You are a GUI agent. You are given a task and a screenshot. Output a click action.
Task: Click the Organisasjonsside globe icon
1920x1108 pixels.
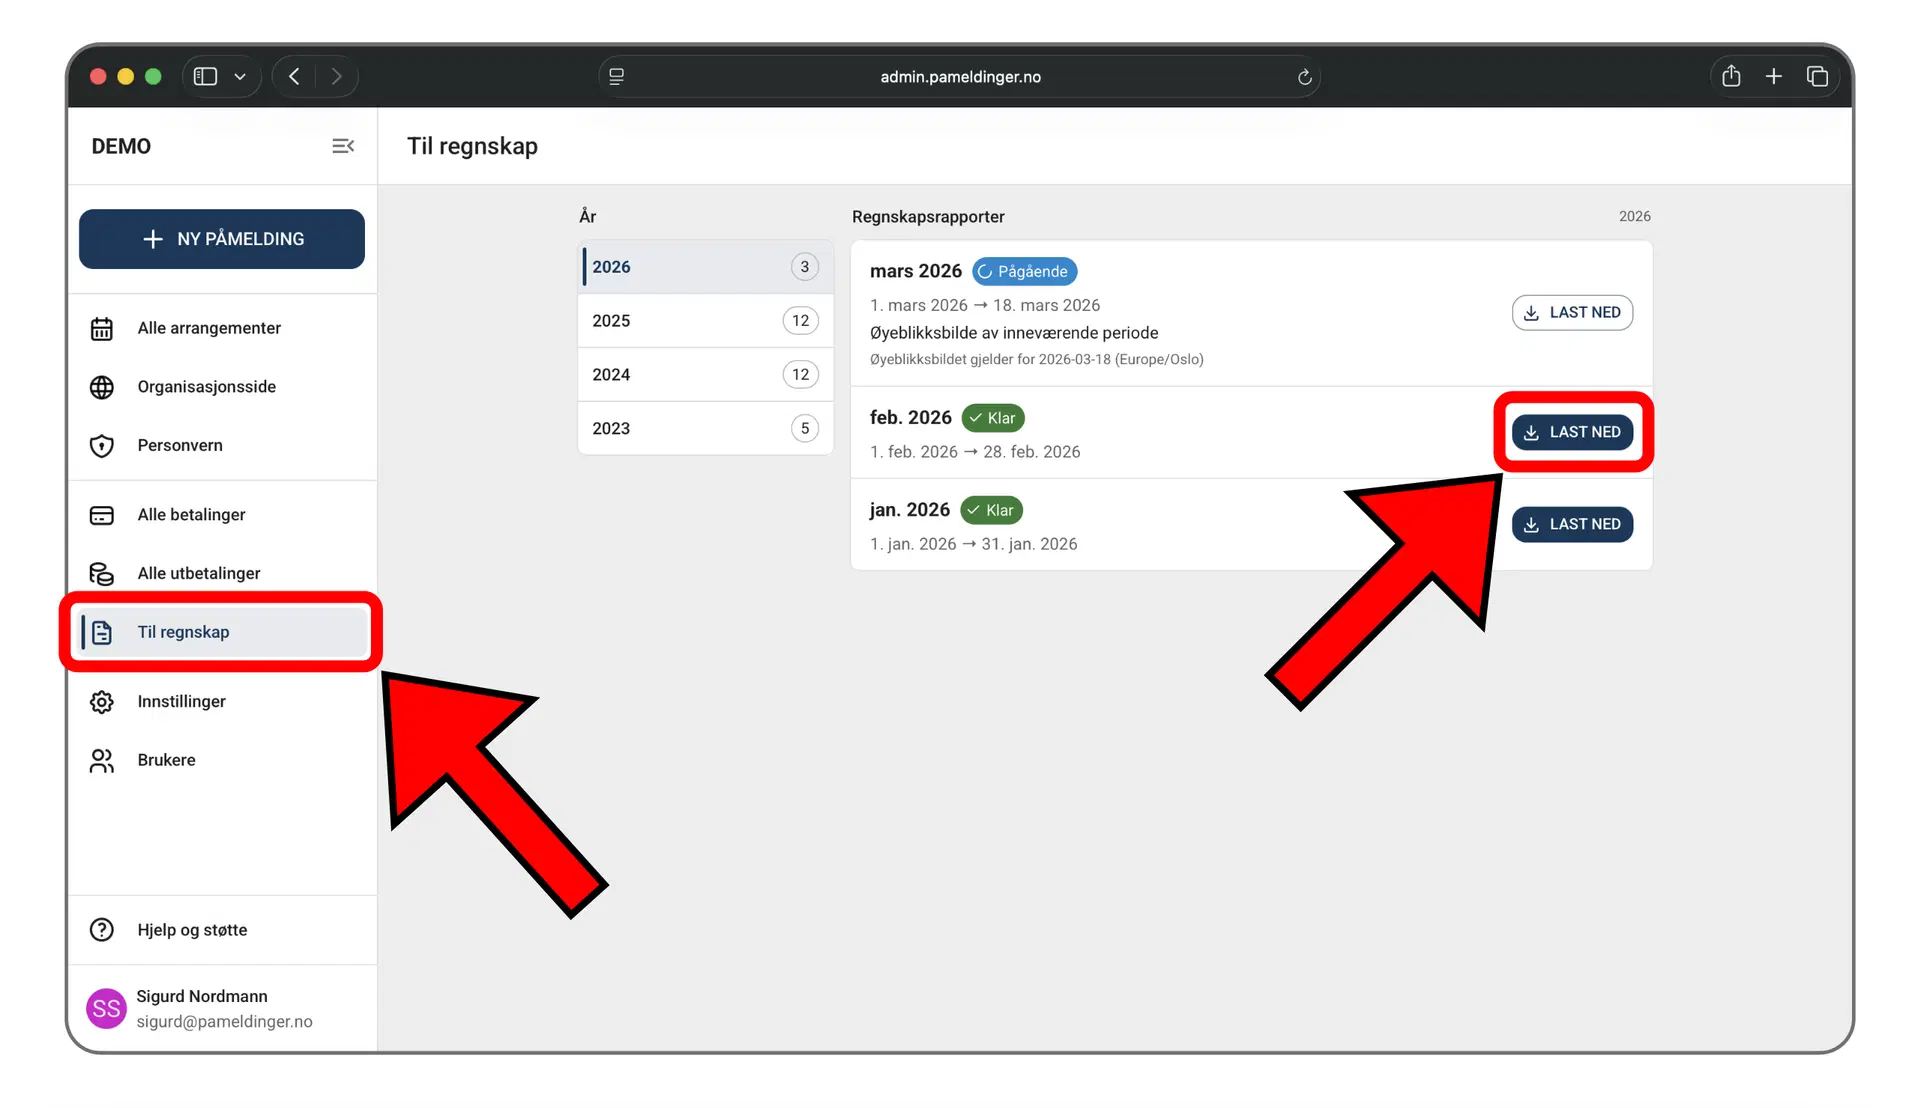coord(102,387)
